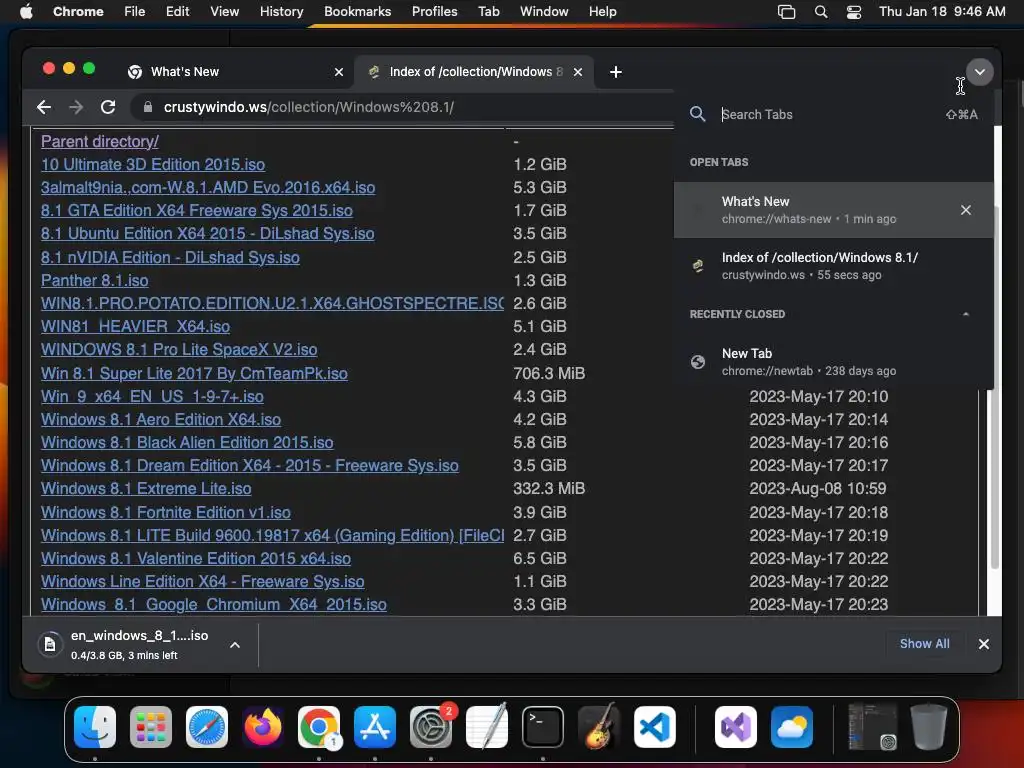Image resolution: width=1024 pixels, height=768 pixels.
Task: Open App Store from the dock
Action: click(x=375, y=727)
